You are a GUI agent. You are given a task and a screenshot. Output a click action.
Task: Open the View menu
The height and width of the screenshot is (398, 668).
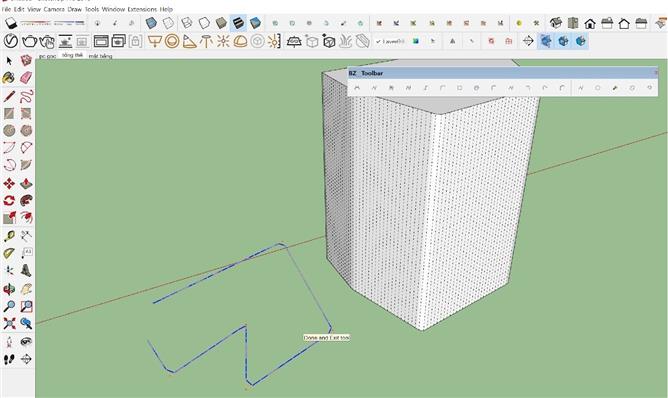[34, 9]
